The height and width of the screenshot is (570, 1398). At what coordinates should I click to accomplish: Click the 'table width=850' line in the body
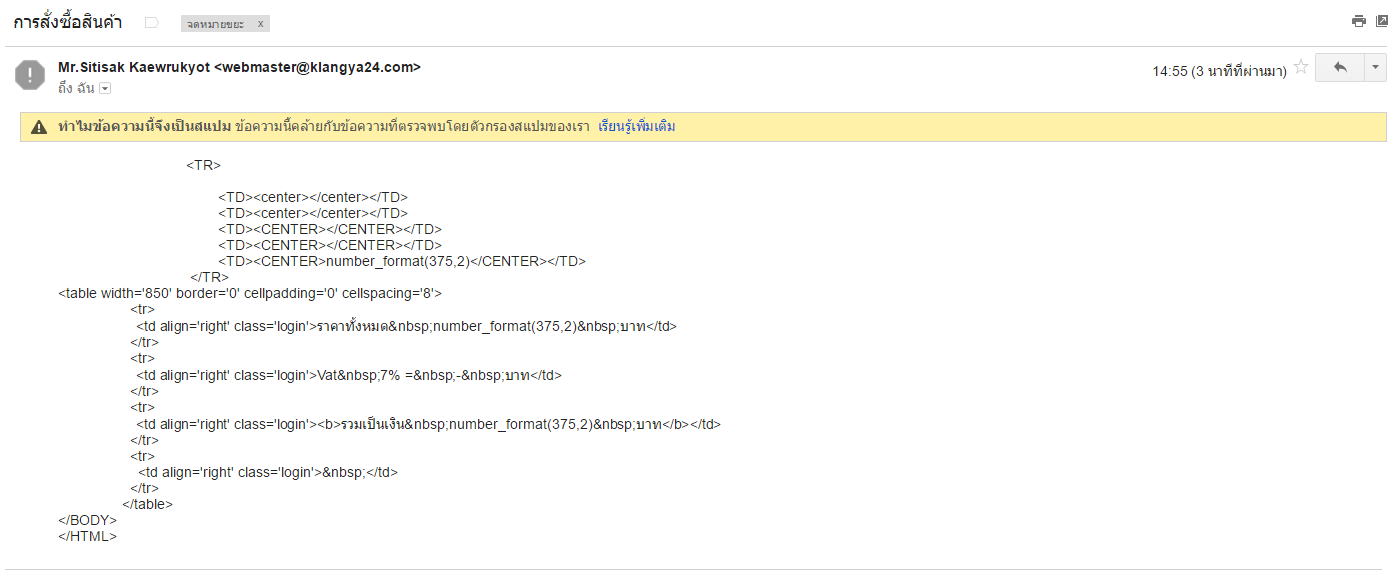250,294
